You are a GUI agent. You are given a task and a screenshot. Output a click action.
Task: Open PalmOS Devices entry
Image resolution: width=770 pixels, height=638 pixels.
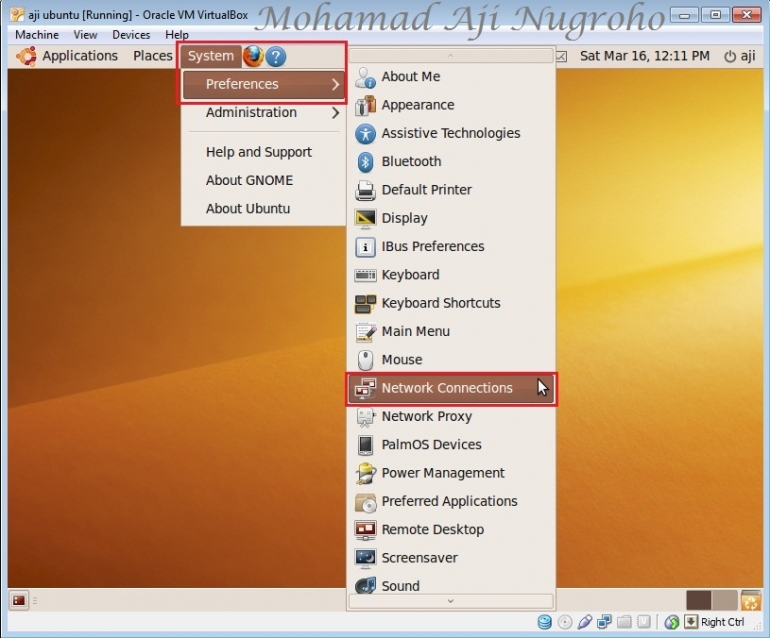click(451, 445)
